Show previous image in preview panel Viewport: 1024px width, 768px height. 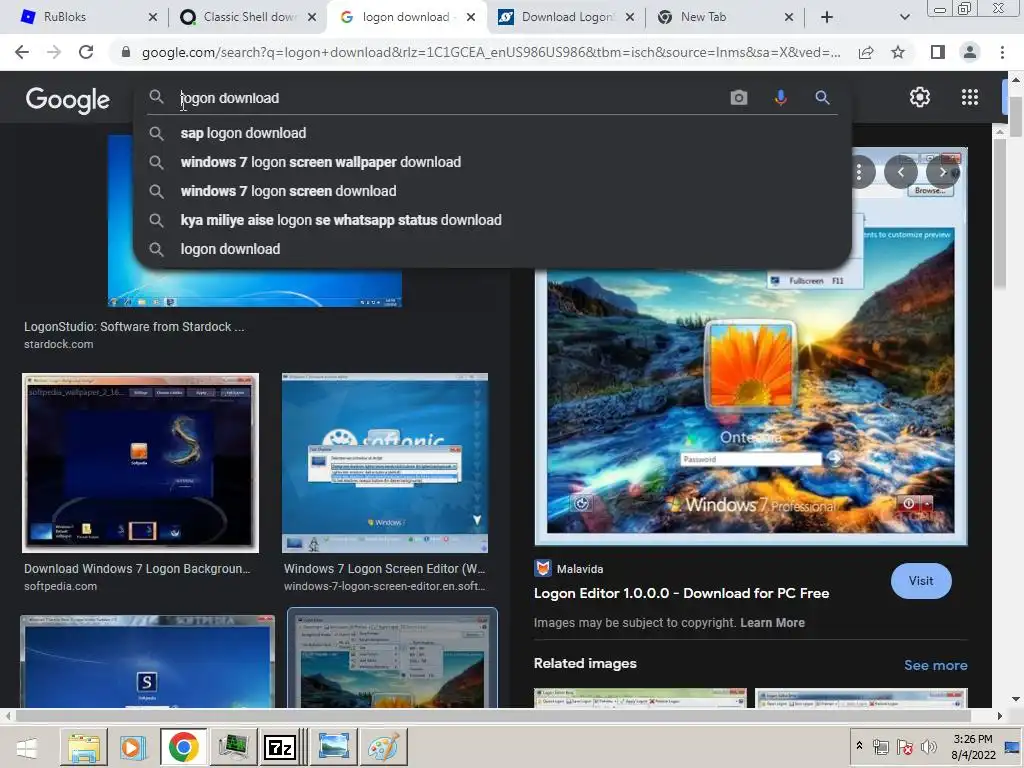pyautogui.click(x=901, y=172)
